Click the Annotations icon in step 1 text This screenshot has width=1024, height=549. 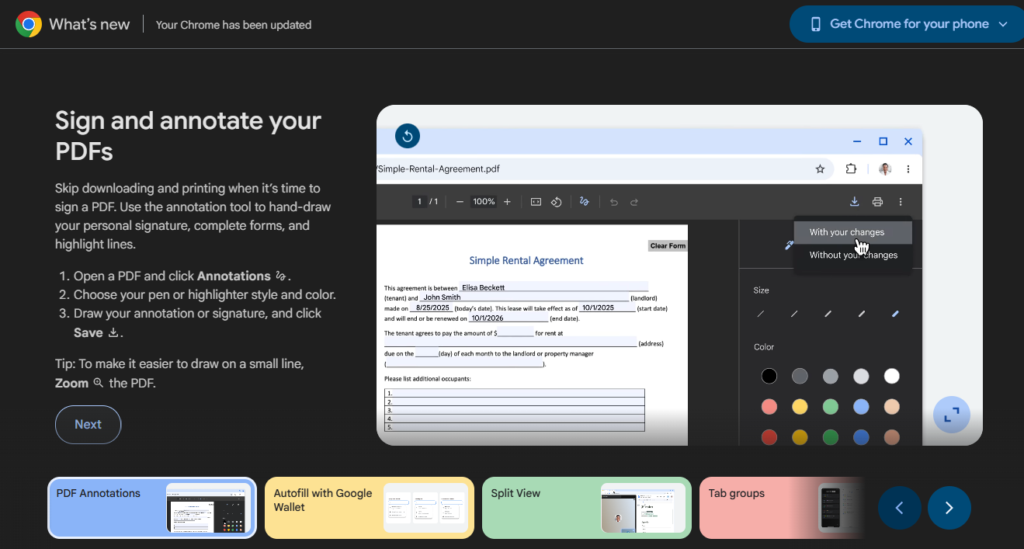point(281,275)
